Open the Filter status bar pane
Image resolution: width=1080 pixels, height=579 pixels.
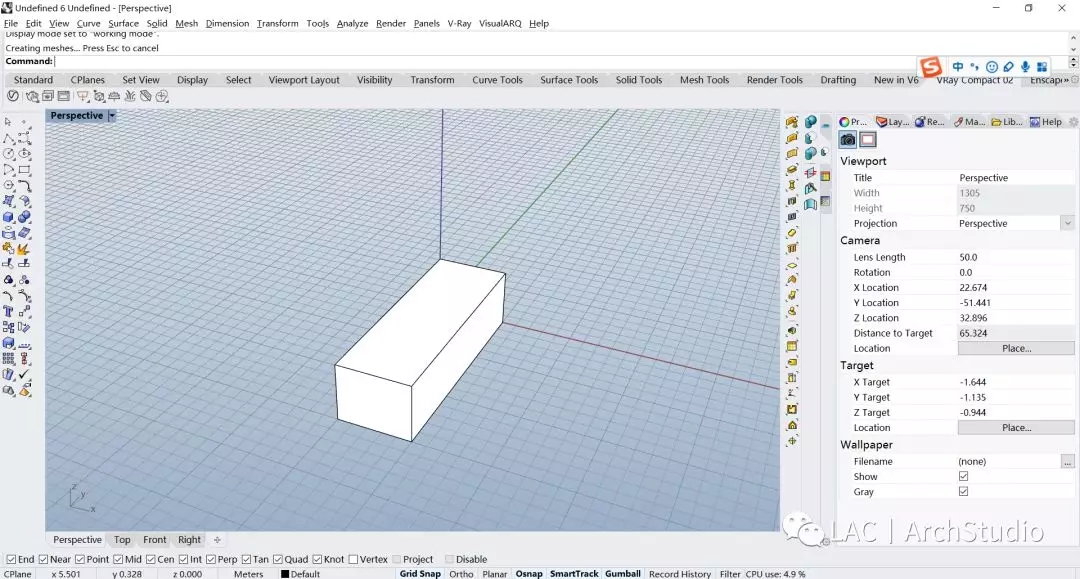pyautogui.click(x=729, y=573)
